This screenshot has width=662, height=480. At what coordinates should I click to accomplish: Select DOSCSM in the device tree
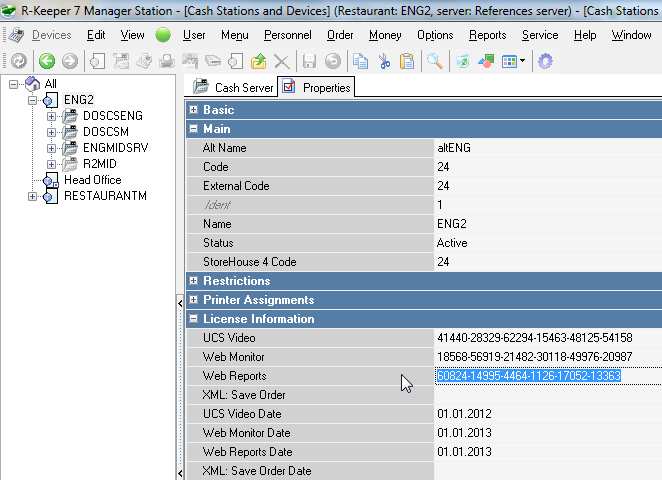106,132
